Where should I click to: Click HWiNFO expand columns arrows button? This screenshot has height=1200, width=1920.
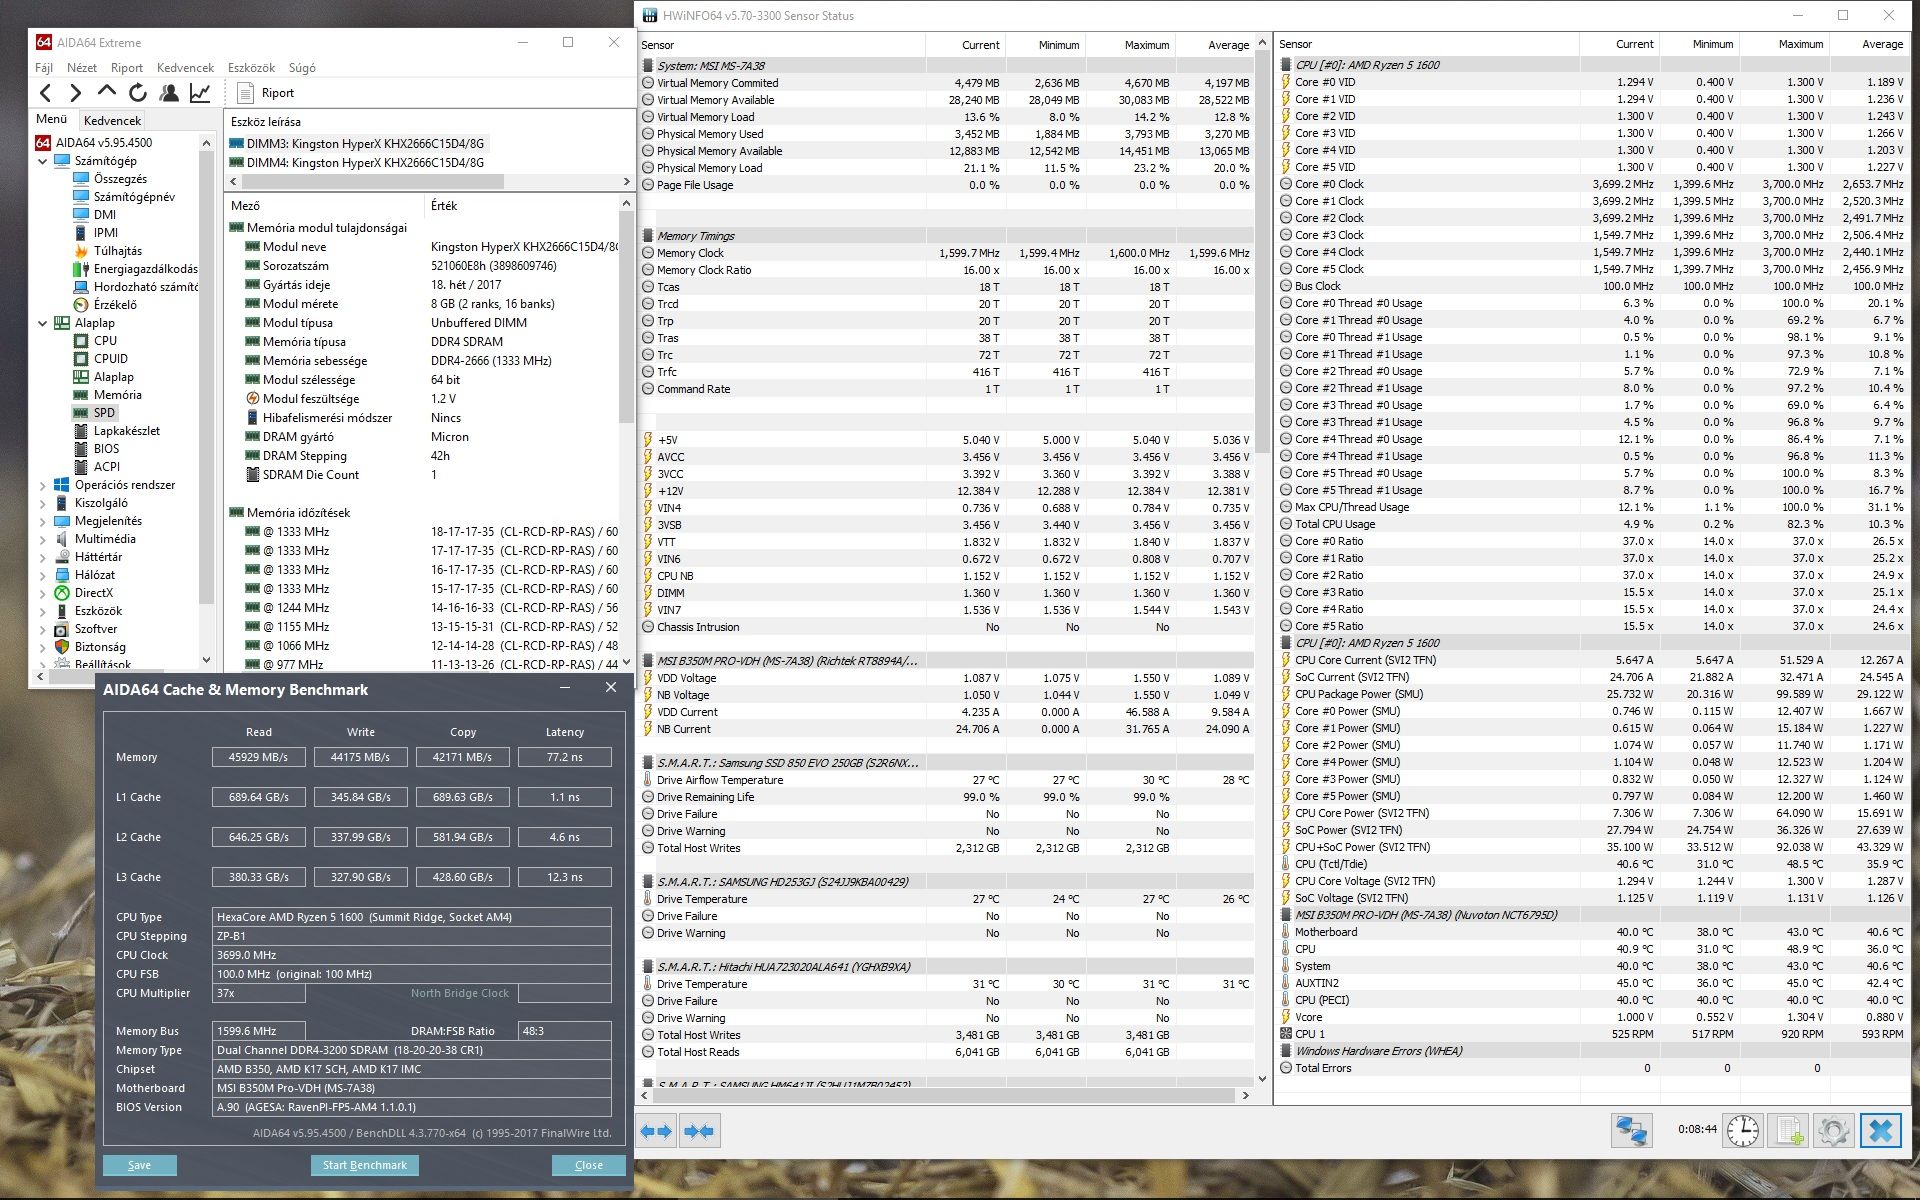point(656,1131)
